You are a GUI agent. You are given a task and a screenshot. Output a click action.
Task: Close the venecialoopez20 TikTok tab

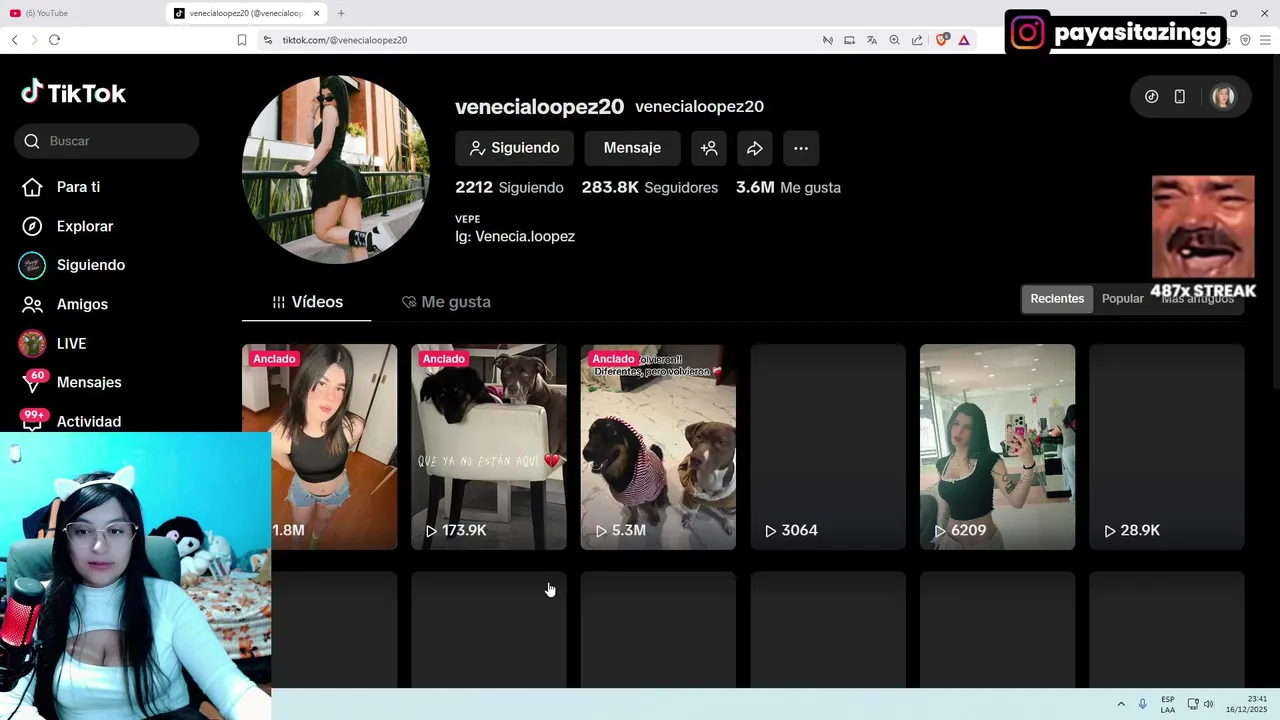317,13
